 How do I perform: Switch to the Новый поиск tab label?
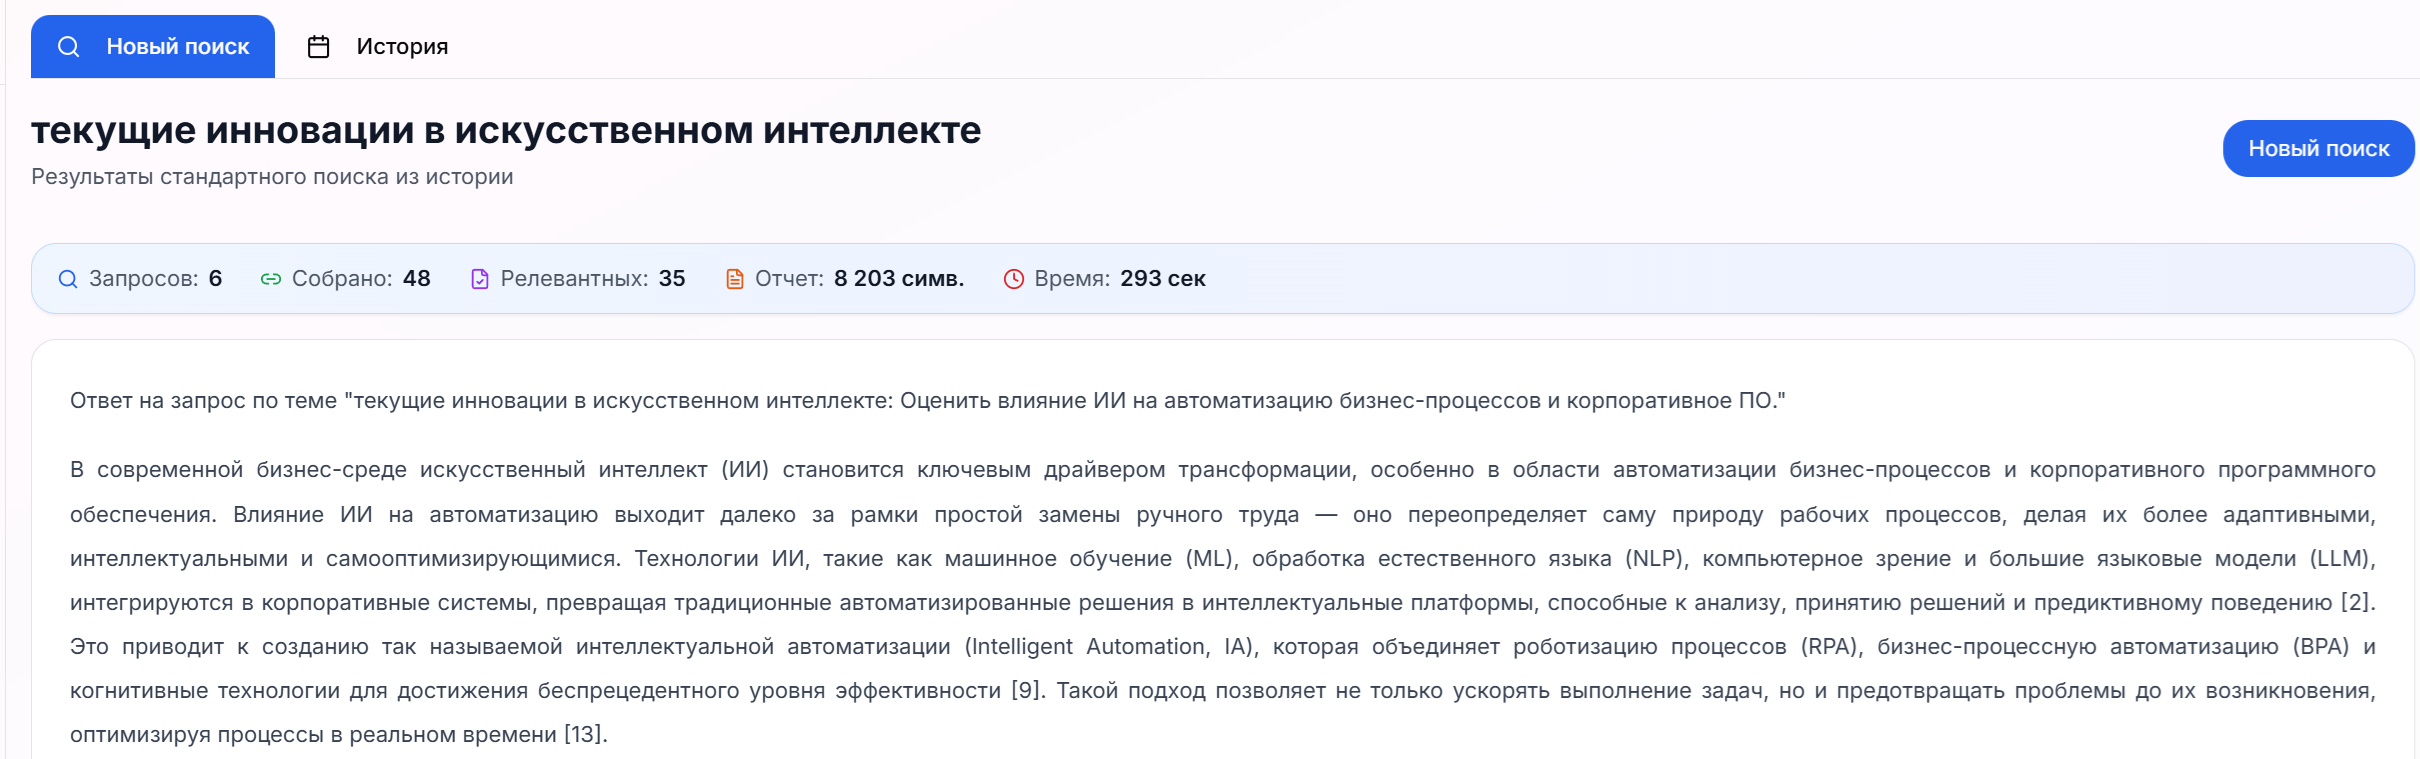pos(178,47)
